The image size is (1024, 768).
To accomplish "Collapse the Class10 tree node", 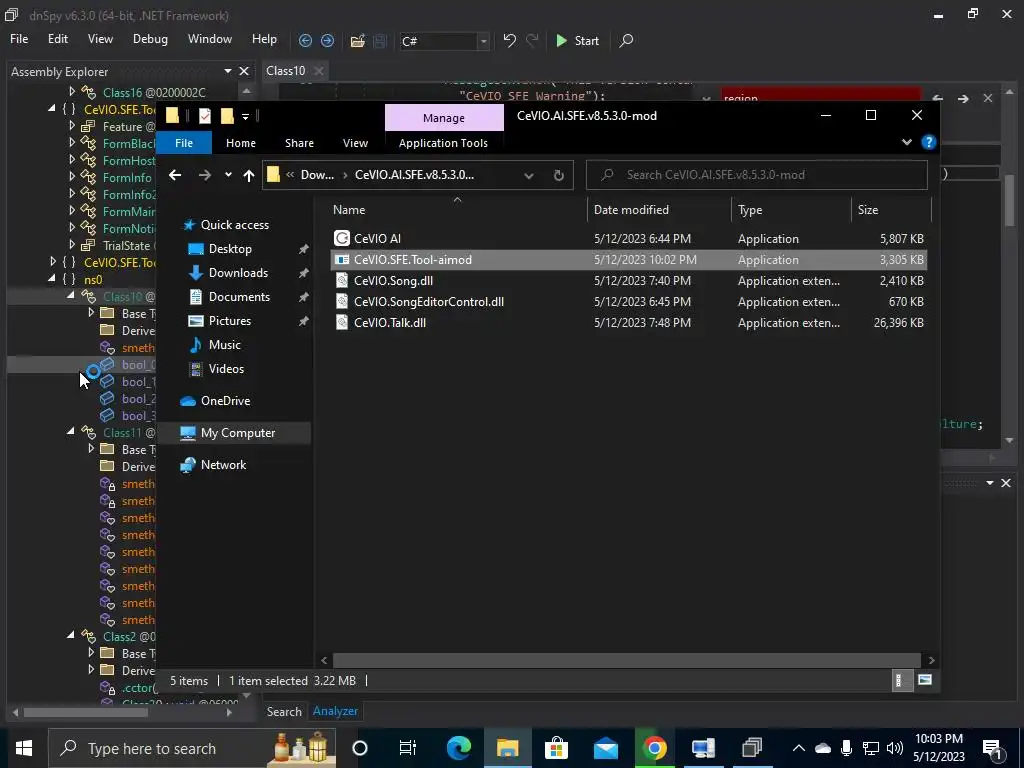I will tap(71, 296).
